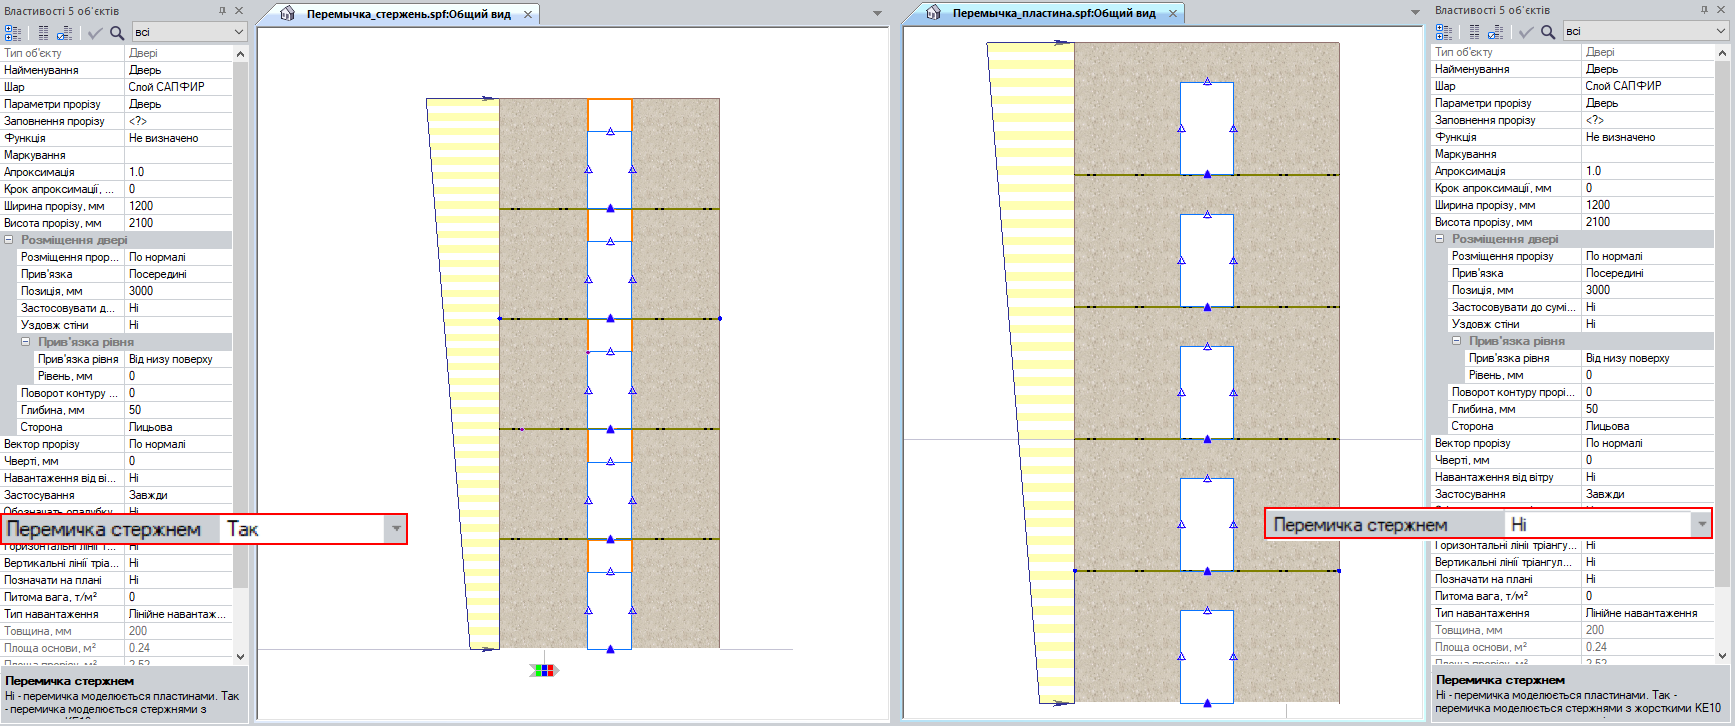Screen dimensions: 1735x726
Task: Close the Перемычка_стержень.spf tab
Action: click(x=528, y=14)
